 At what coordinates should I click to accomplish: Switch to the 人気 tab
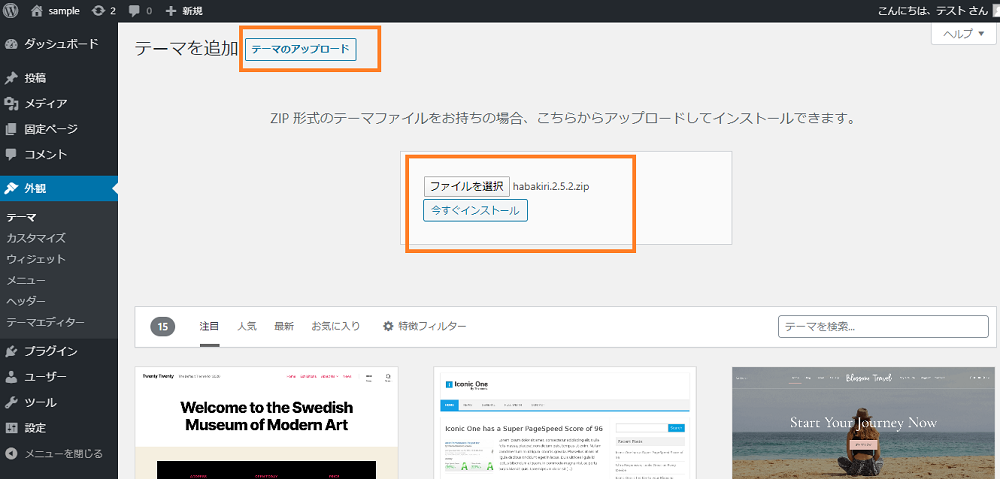point(246,326)
